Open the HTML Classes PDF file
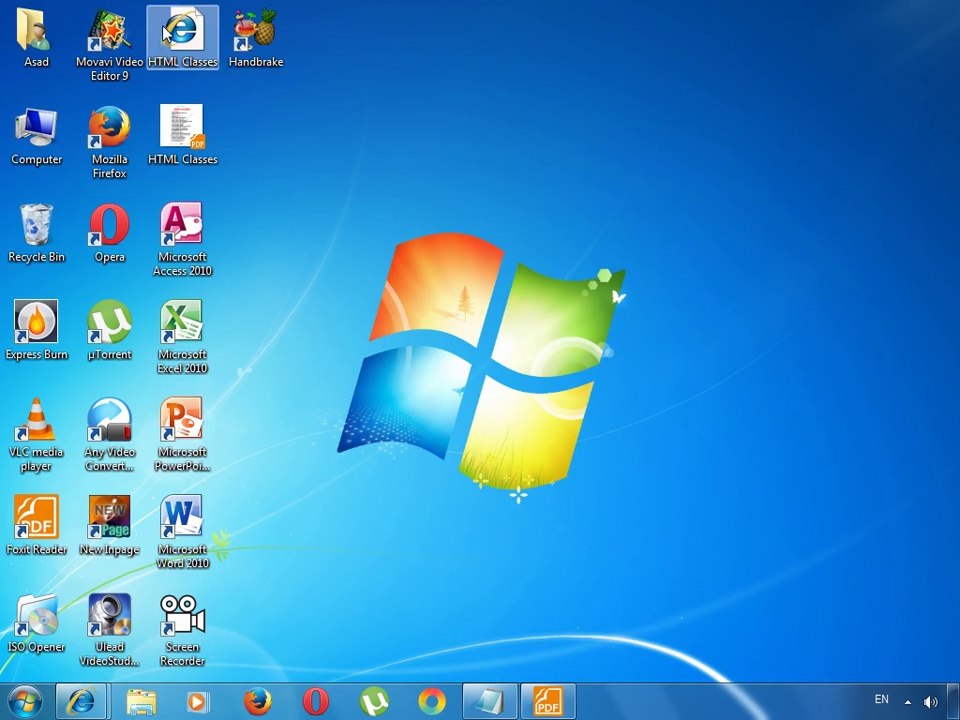The height and width of the screenshot is (720, 960). (x=182, y=136)
